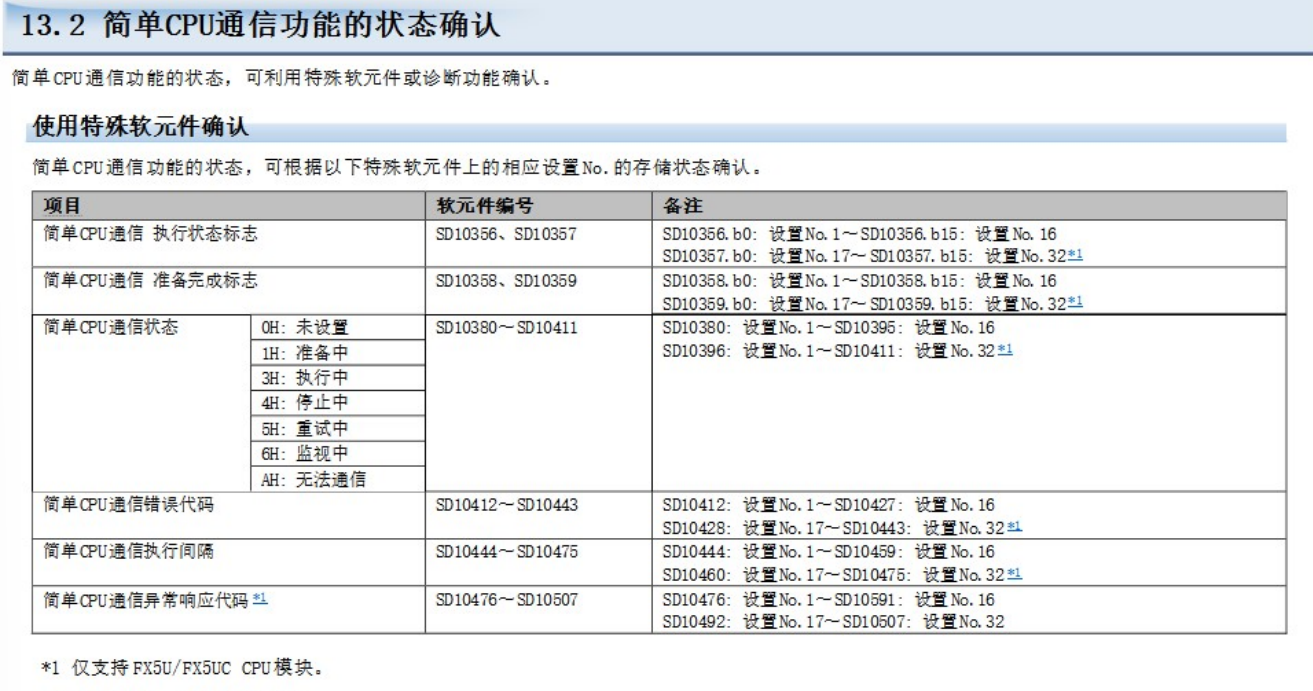Click the status value AH: 无法通信
The width and height of the screenshot is (1313, 691).
pyautogui.click(x=312, y=478)
